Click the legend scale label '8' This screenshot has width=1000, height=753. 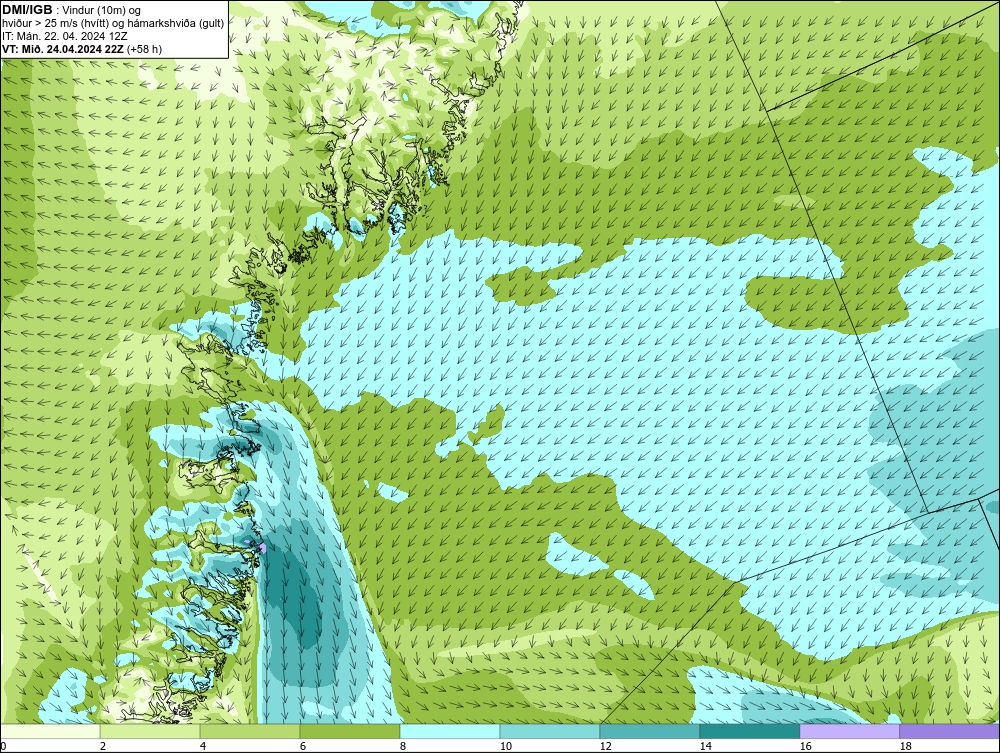[x=402, y=746]
